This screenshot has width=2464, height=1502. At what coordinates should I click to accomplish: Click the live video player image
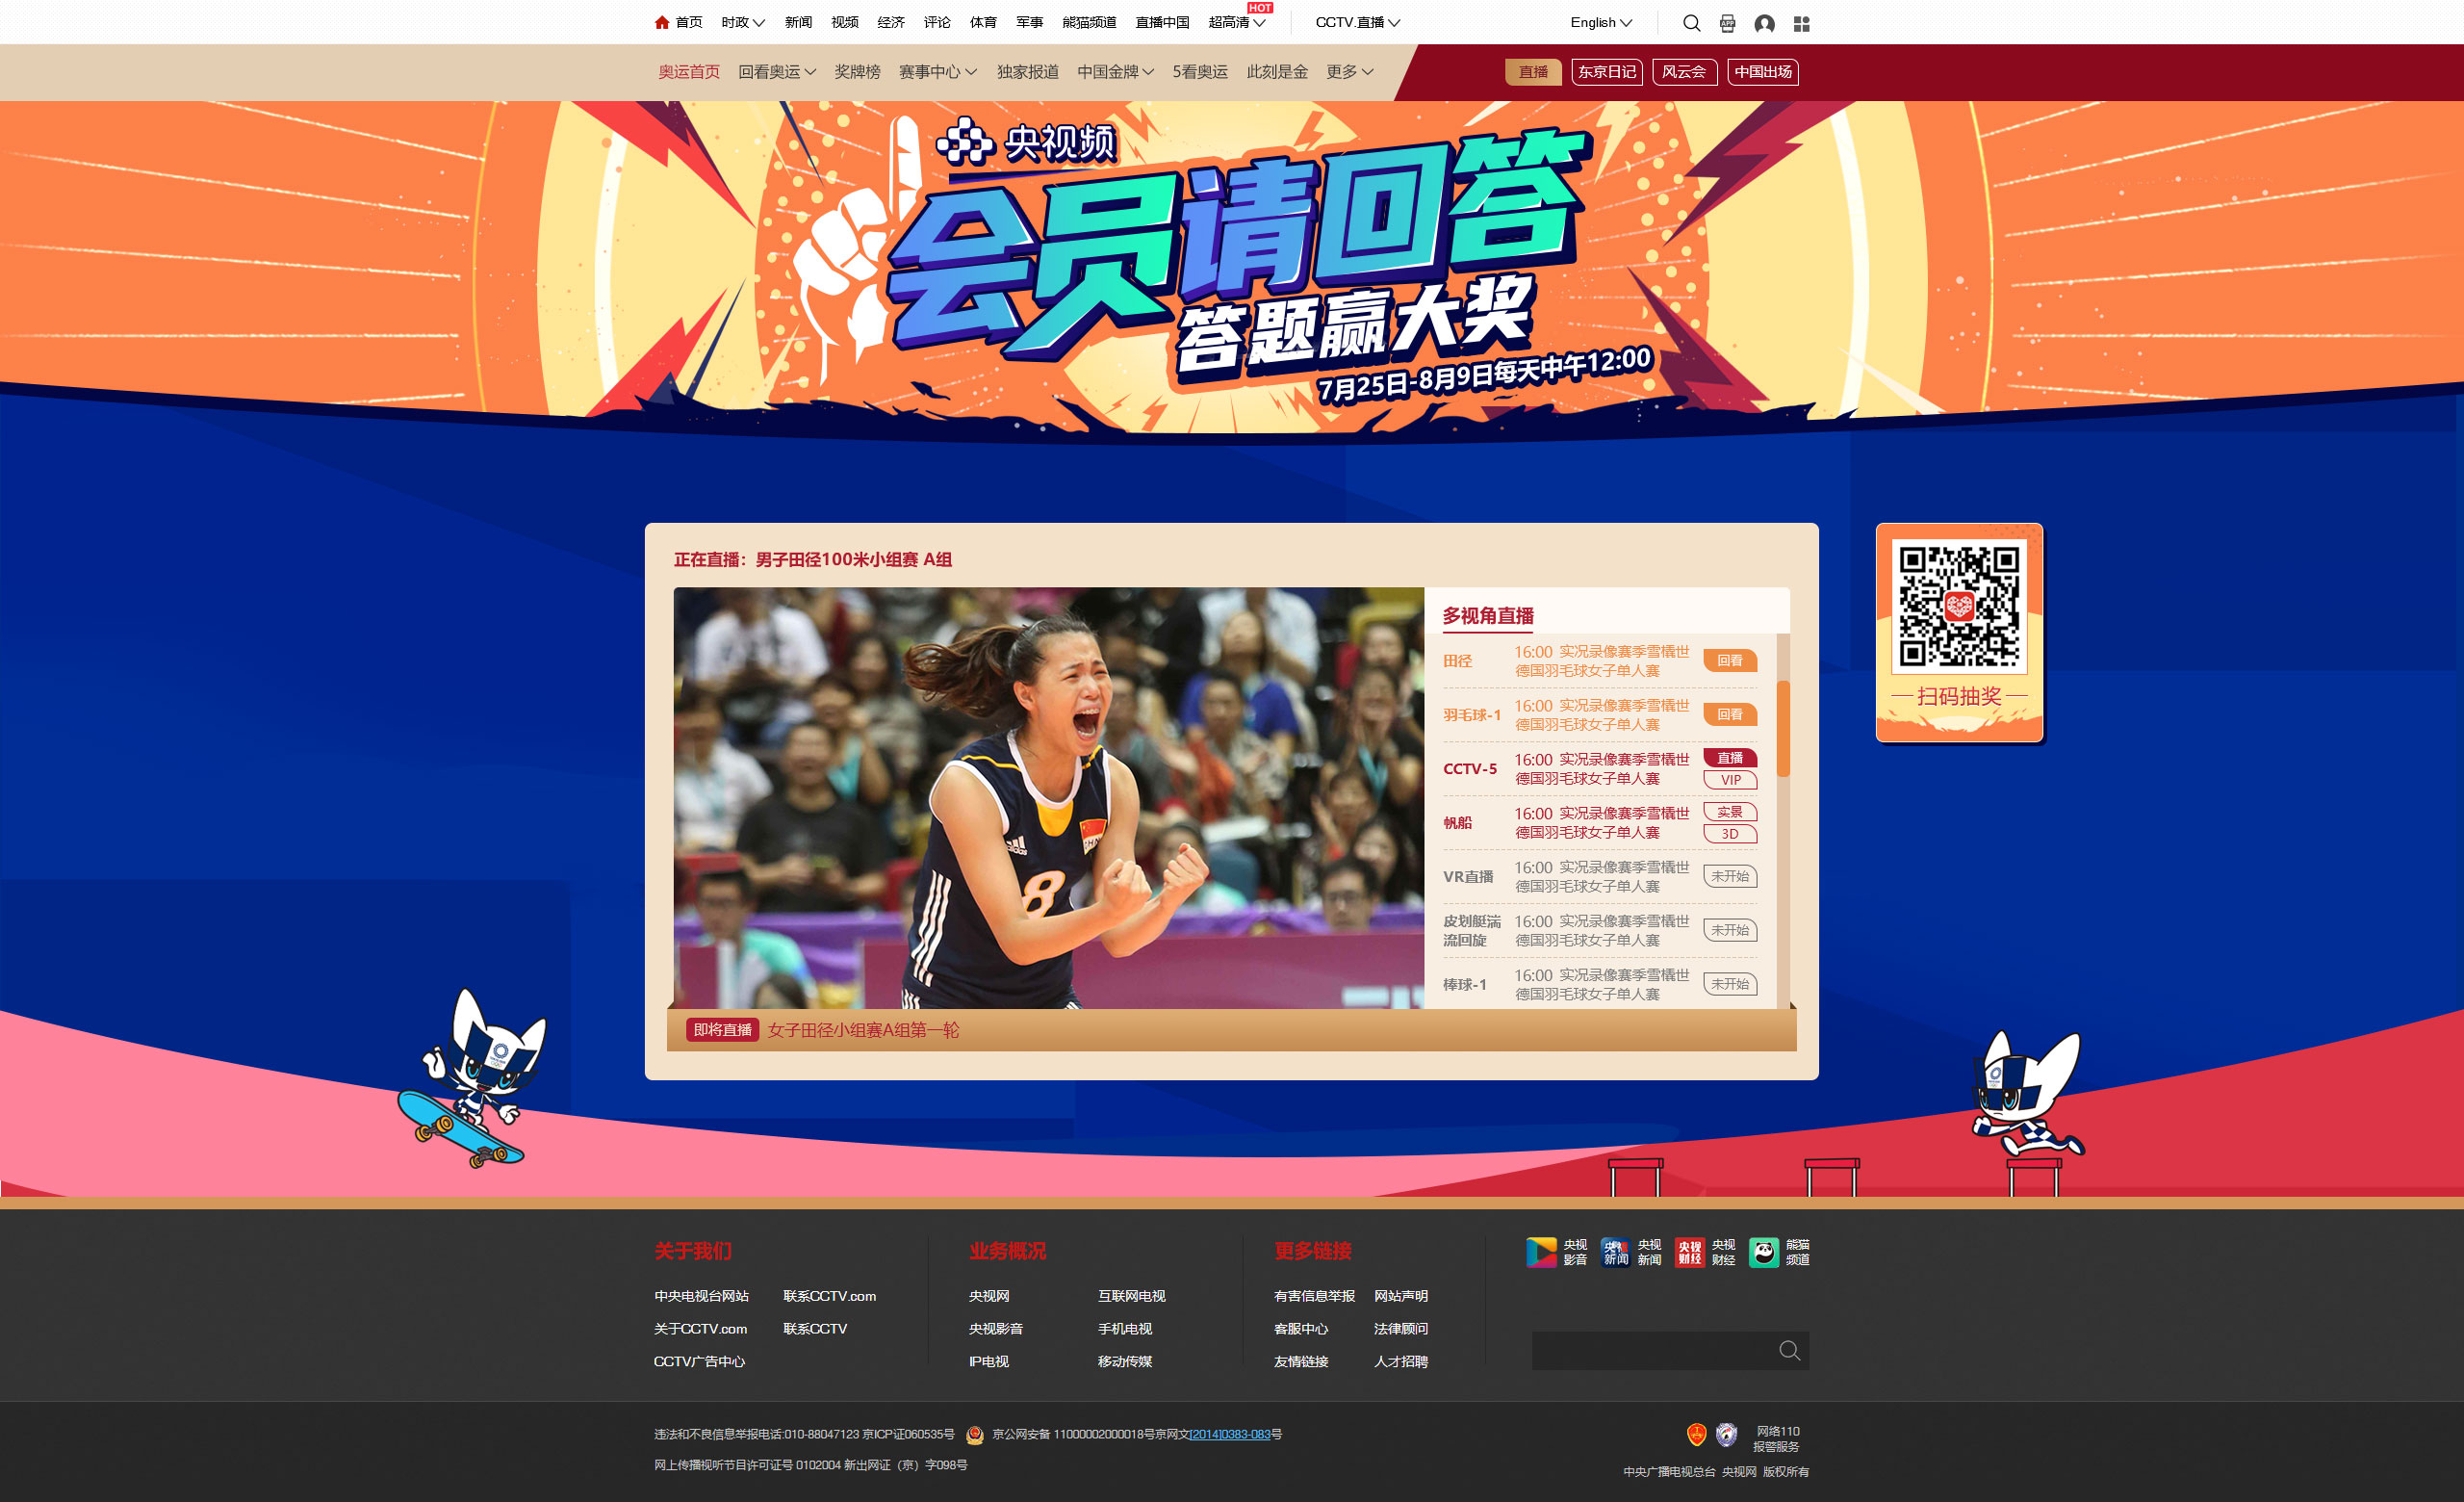point(1048,797)
